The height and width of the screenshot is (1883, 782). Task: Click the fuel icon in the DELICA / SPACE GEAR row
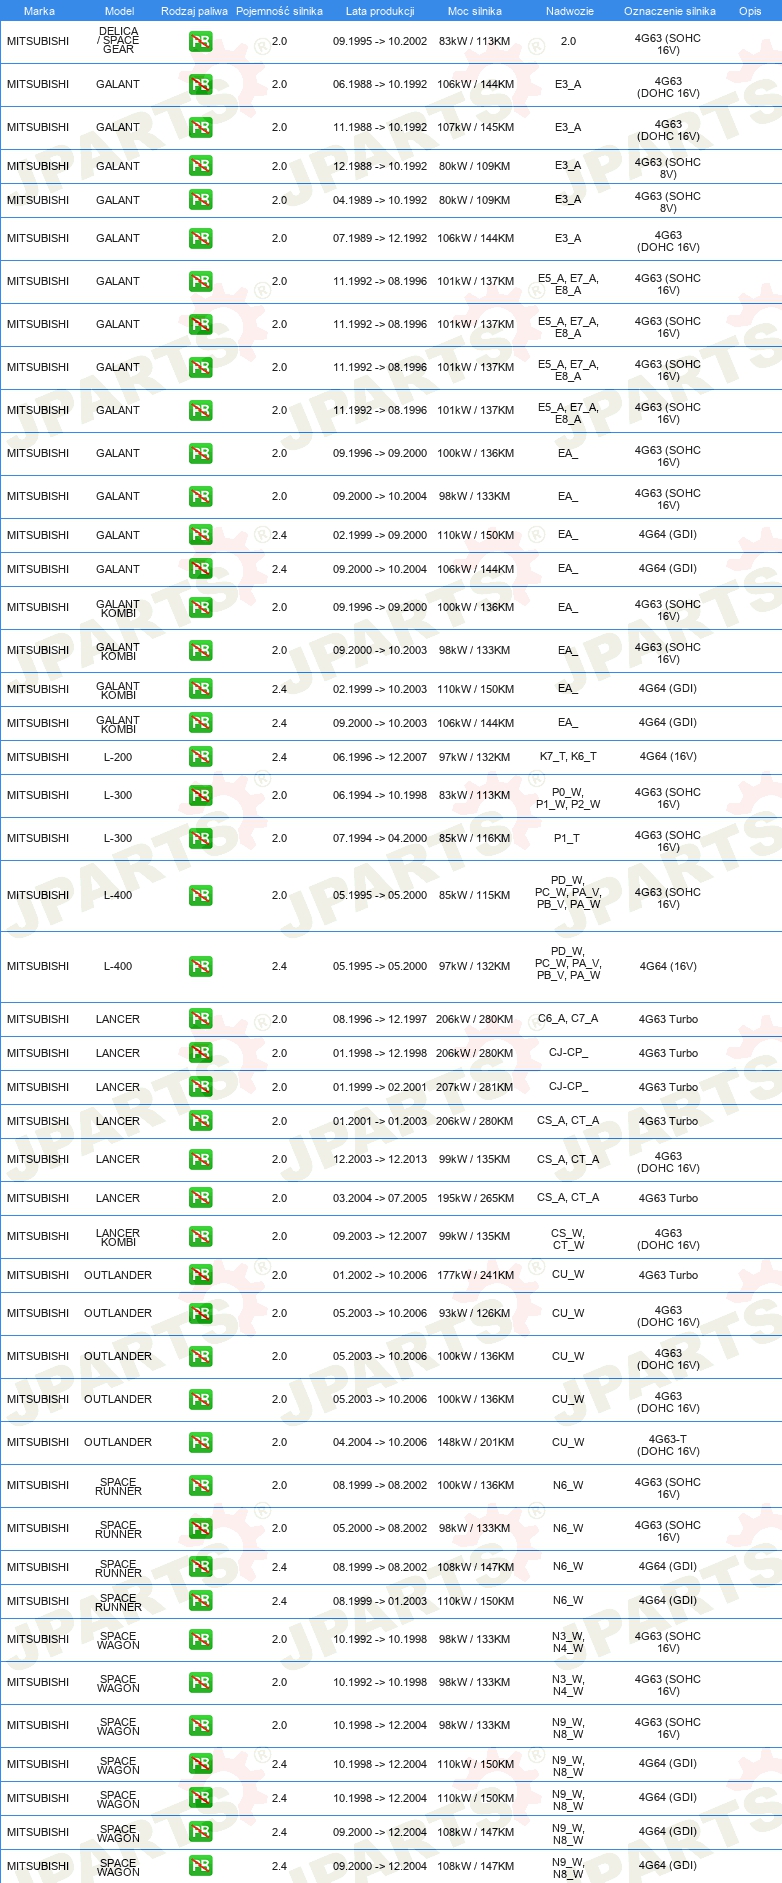coord(201,42)
